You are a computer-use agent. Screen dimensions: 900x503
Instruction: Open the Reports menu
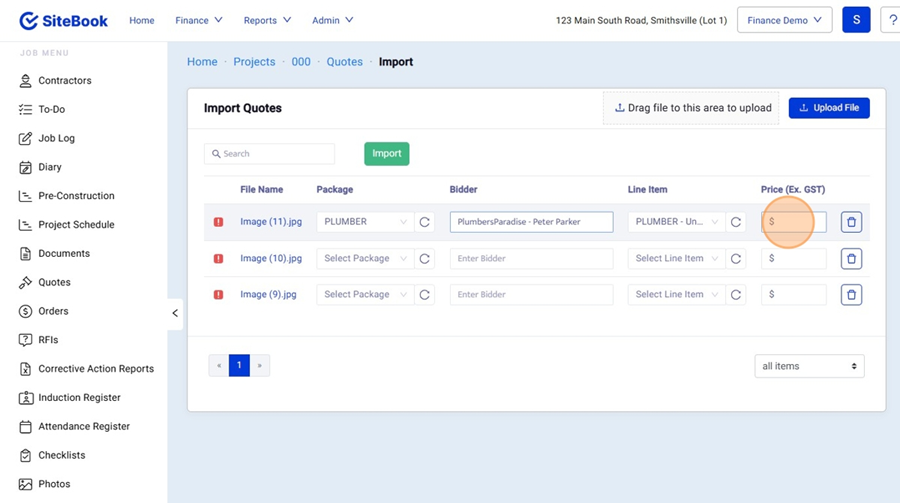coord(267,20)
